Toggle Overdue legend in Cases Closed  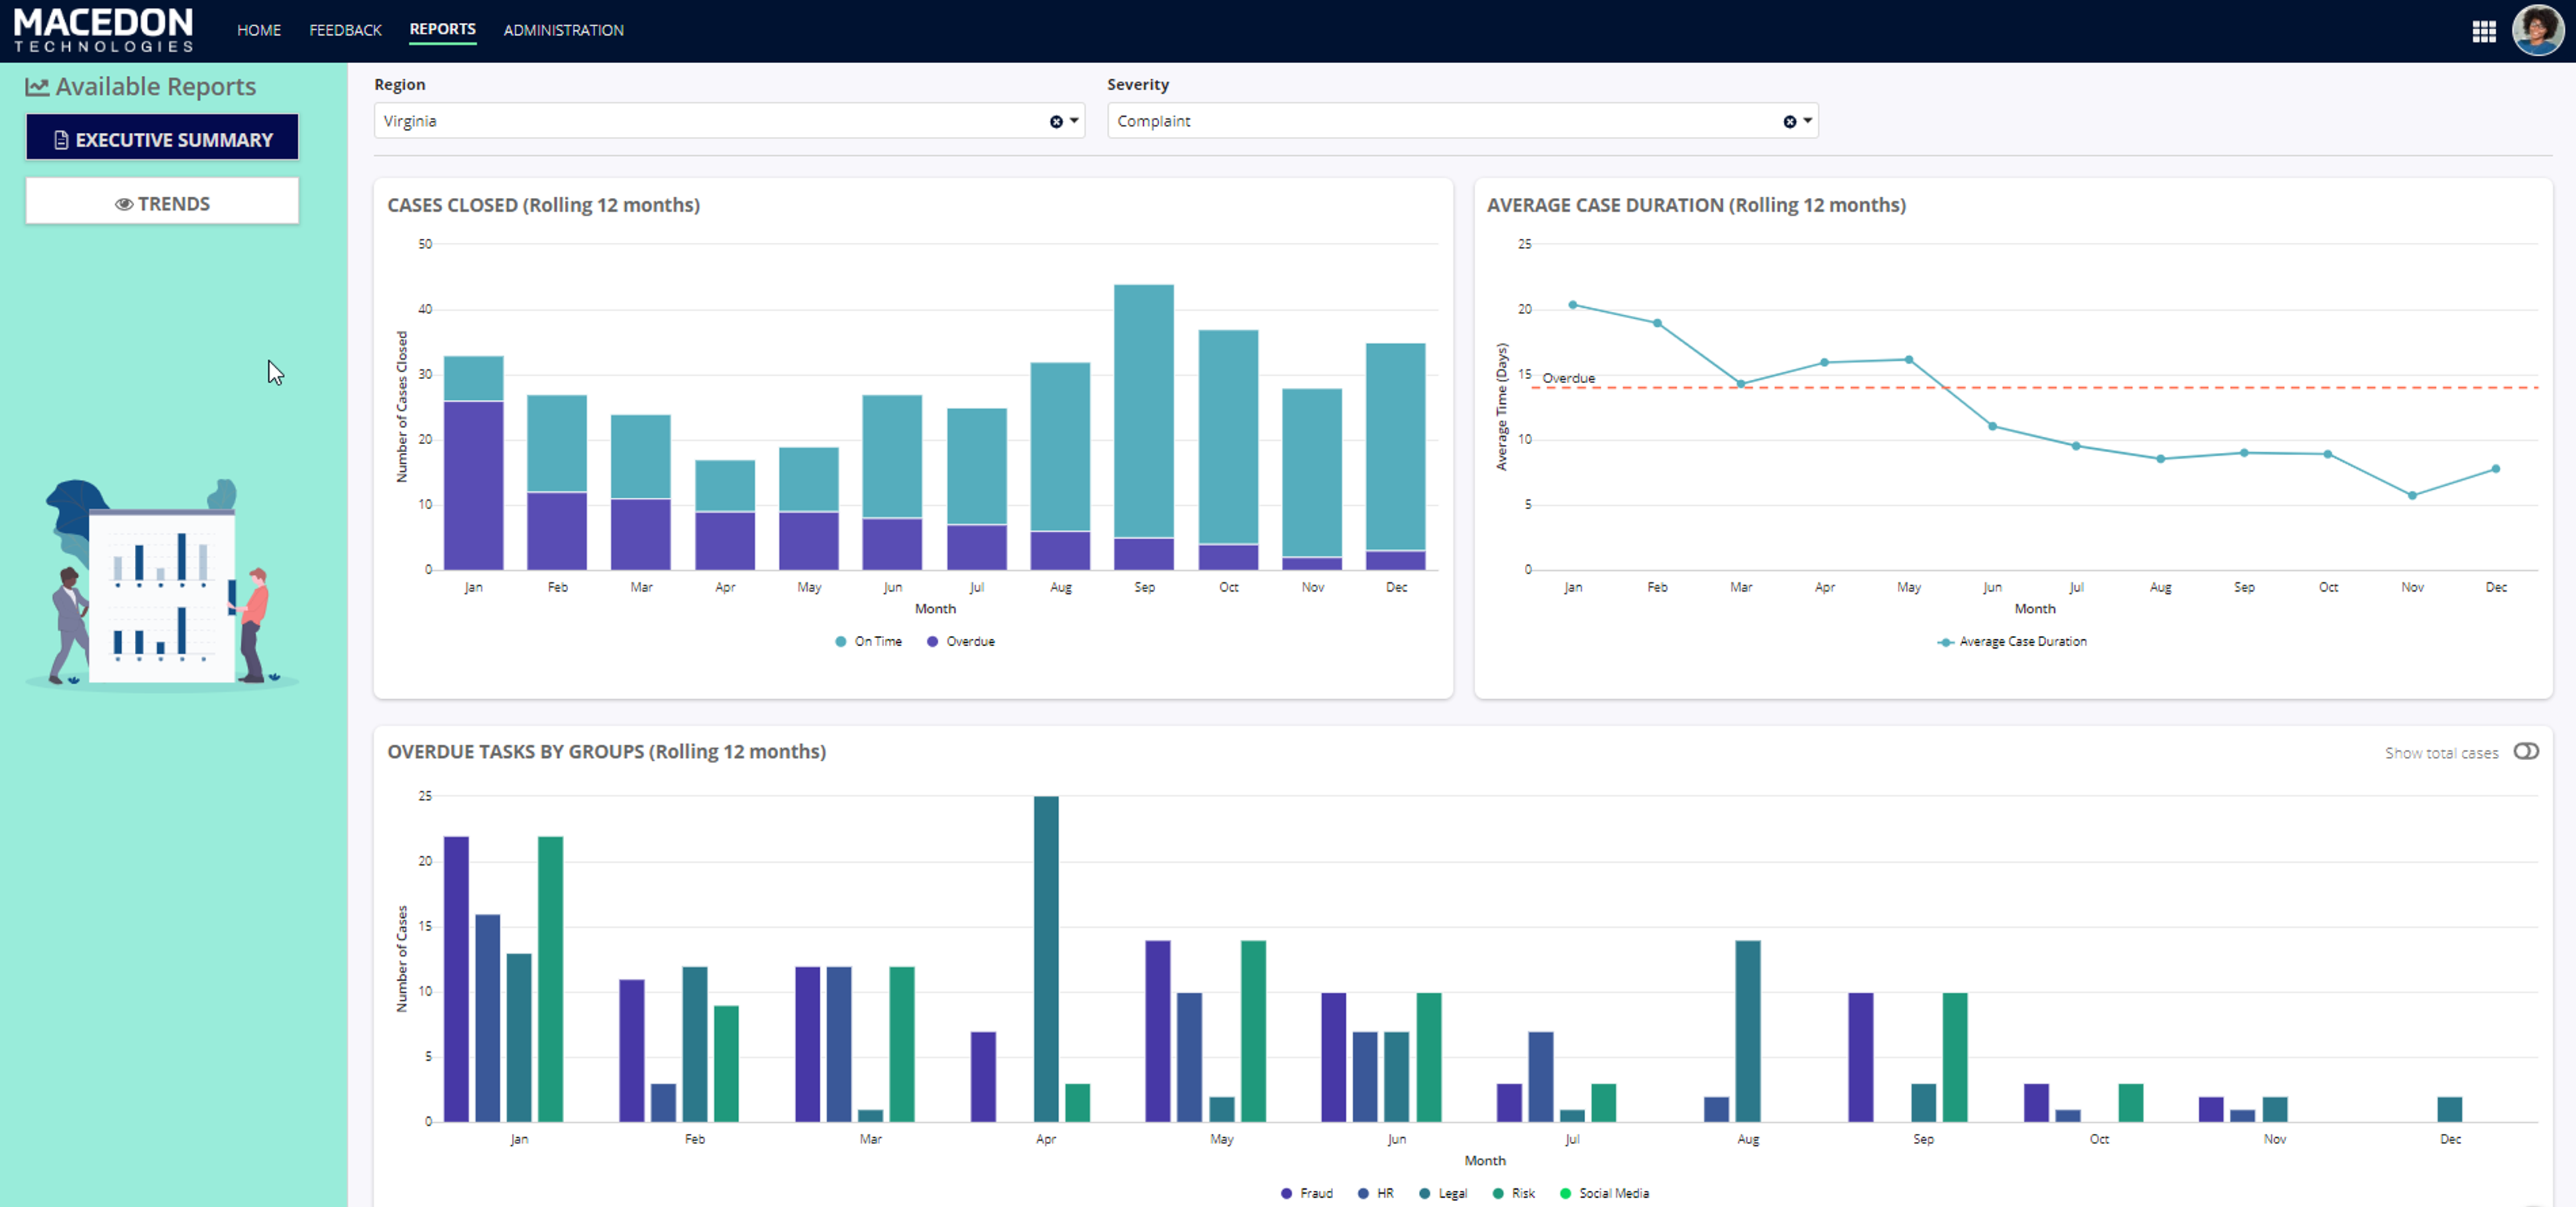(960, 641)
